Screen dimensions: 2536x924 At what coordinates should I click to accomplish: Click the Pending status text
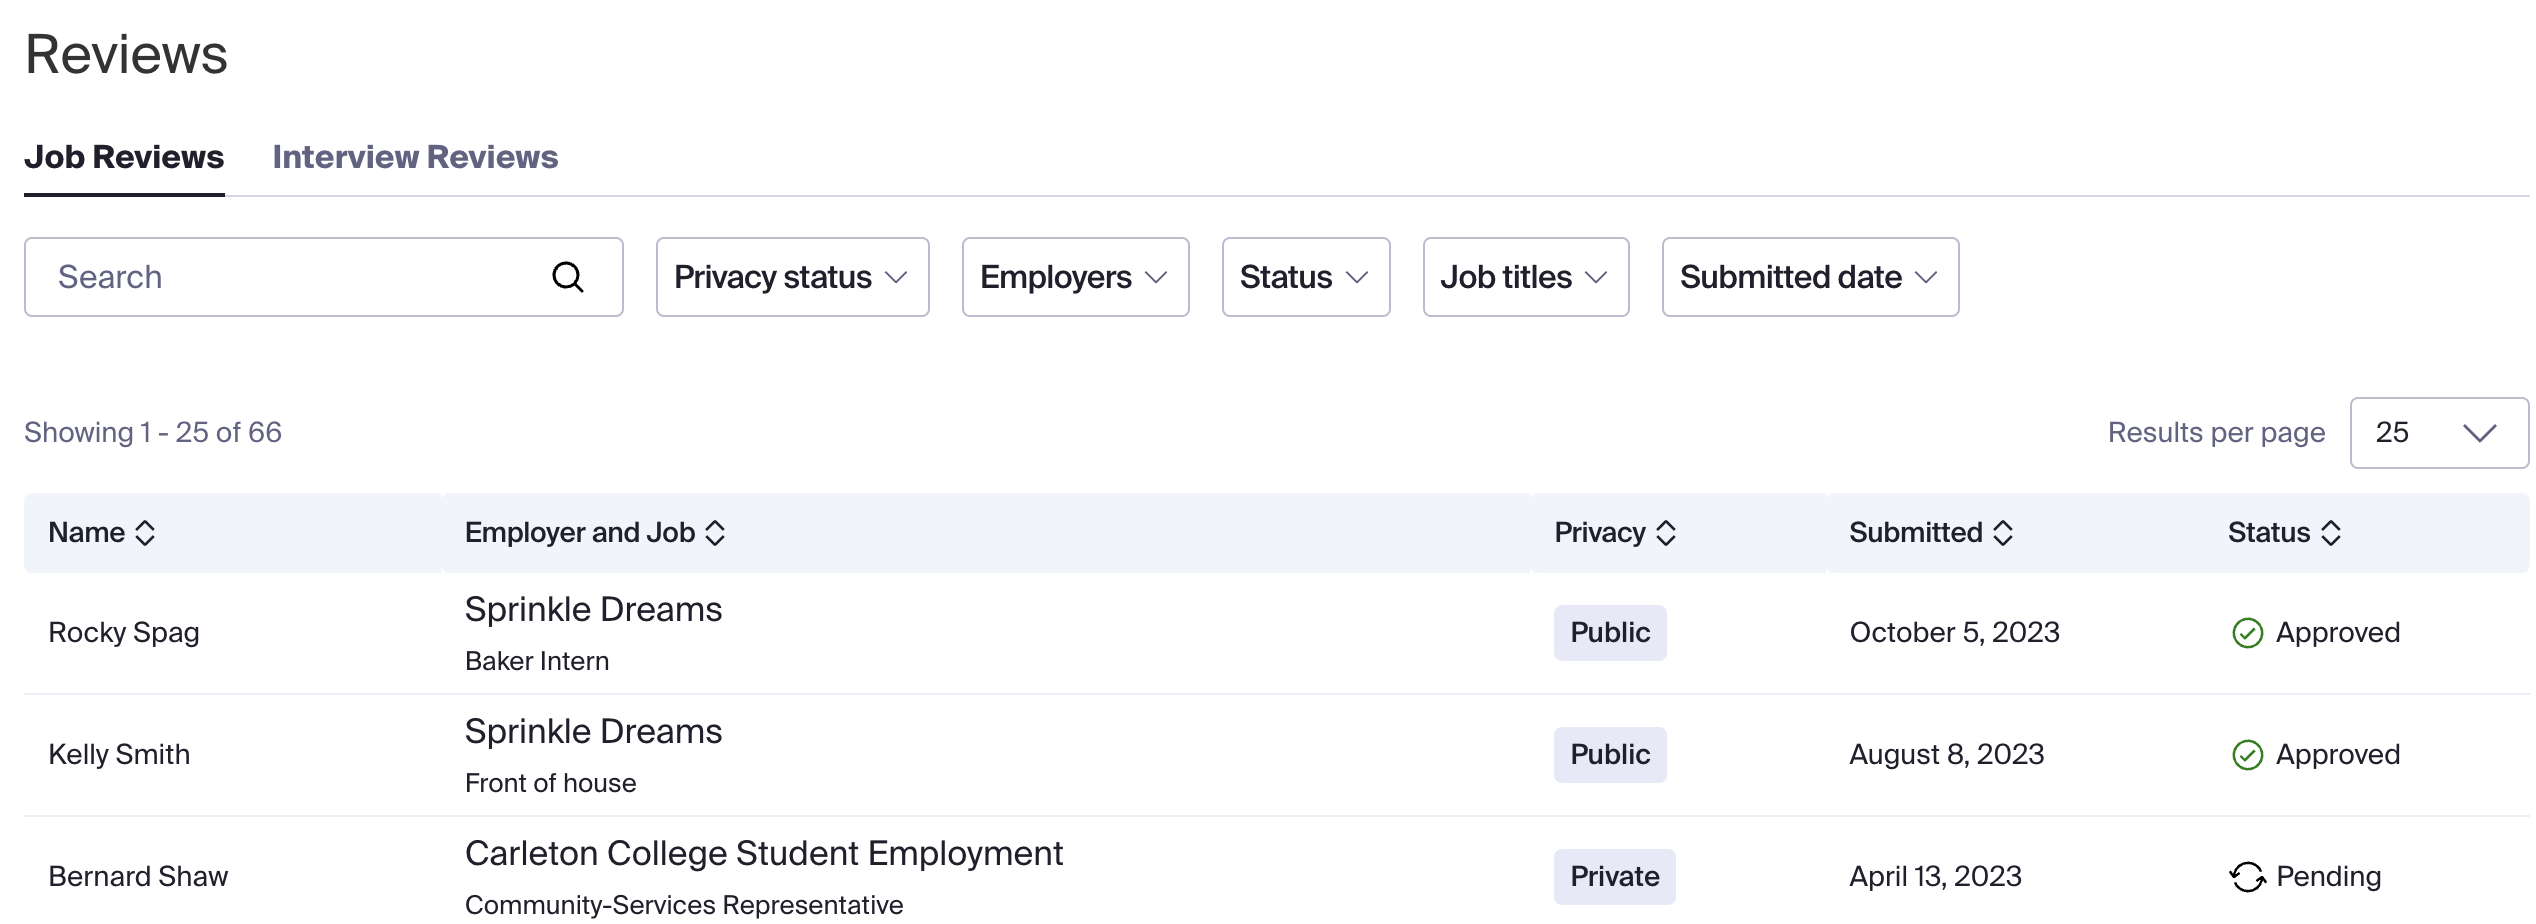click(x=2328, y=877)
